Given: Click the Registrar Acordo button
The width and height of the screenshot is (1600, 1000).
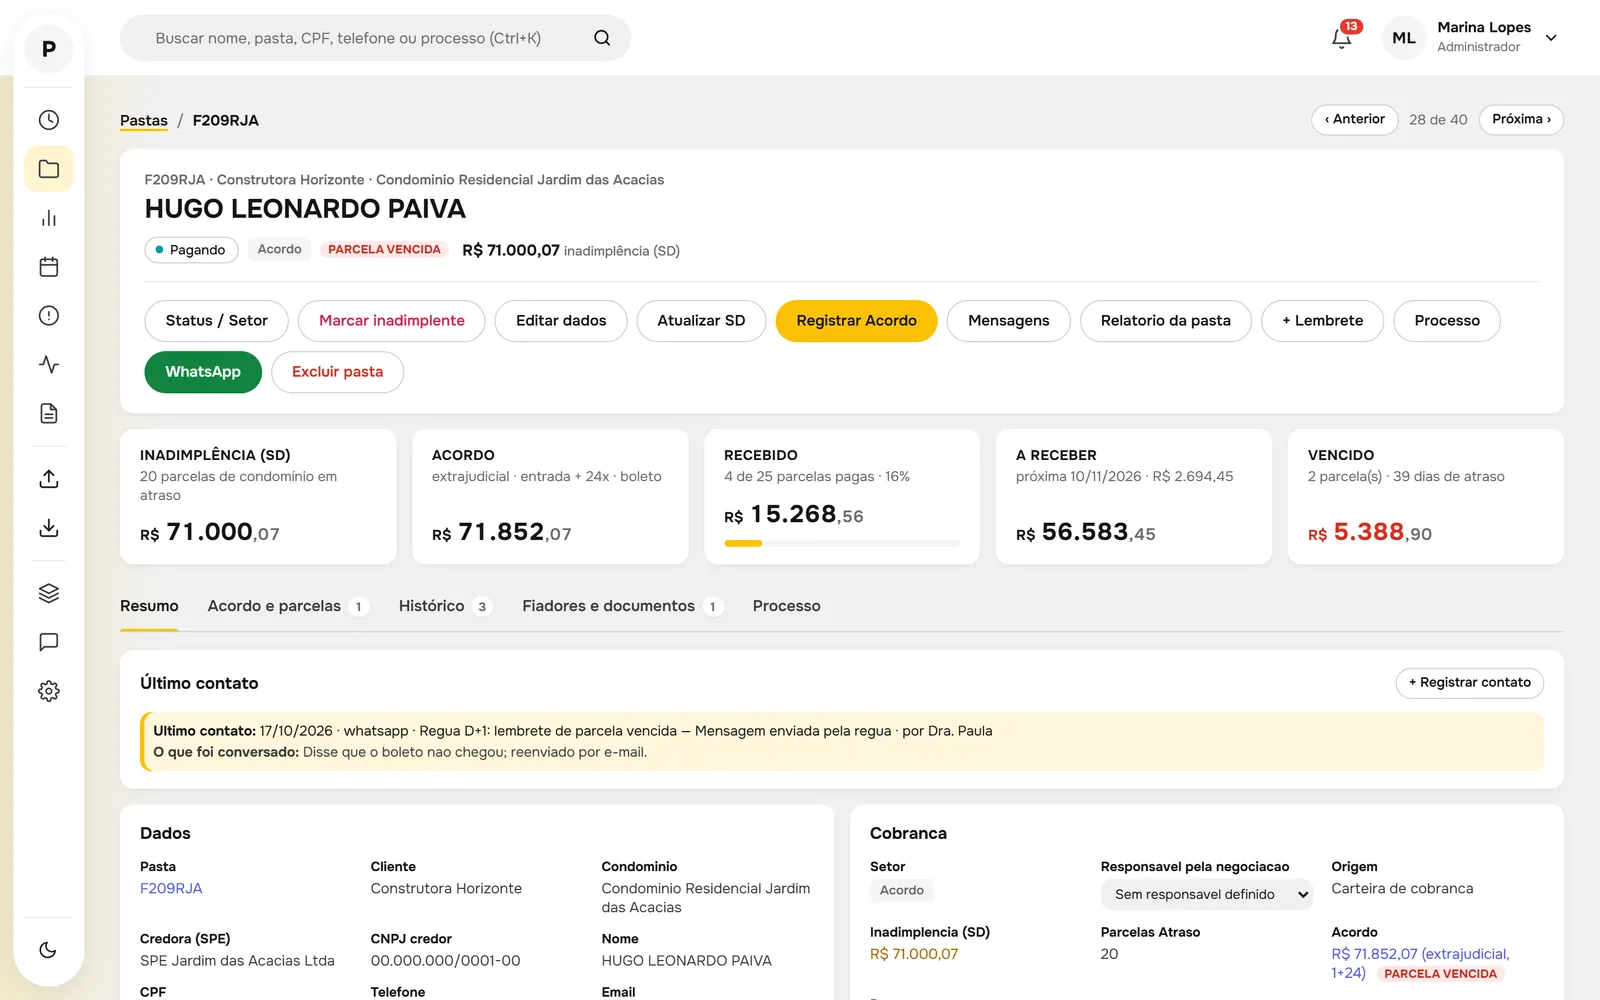Looking at the screenshot, I should (x=856, y=321).
